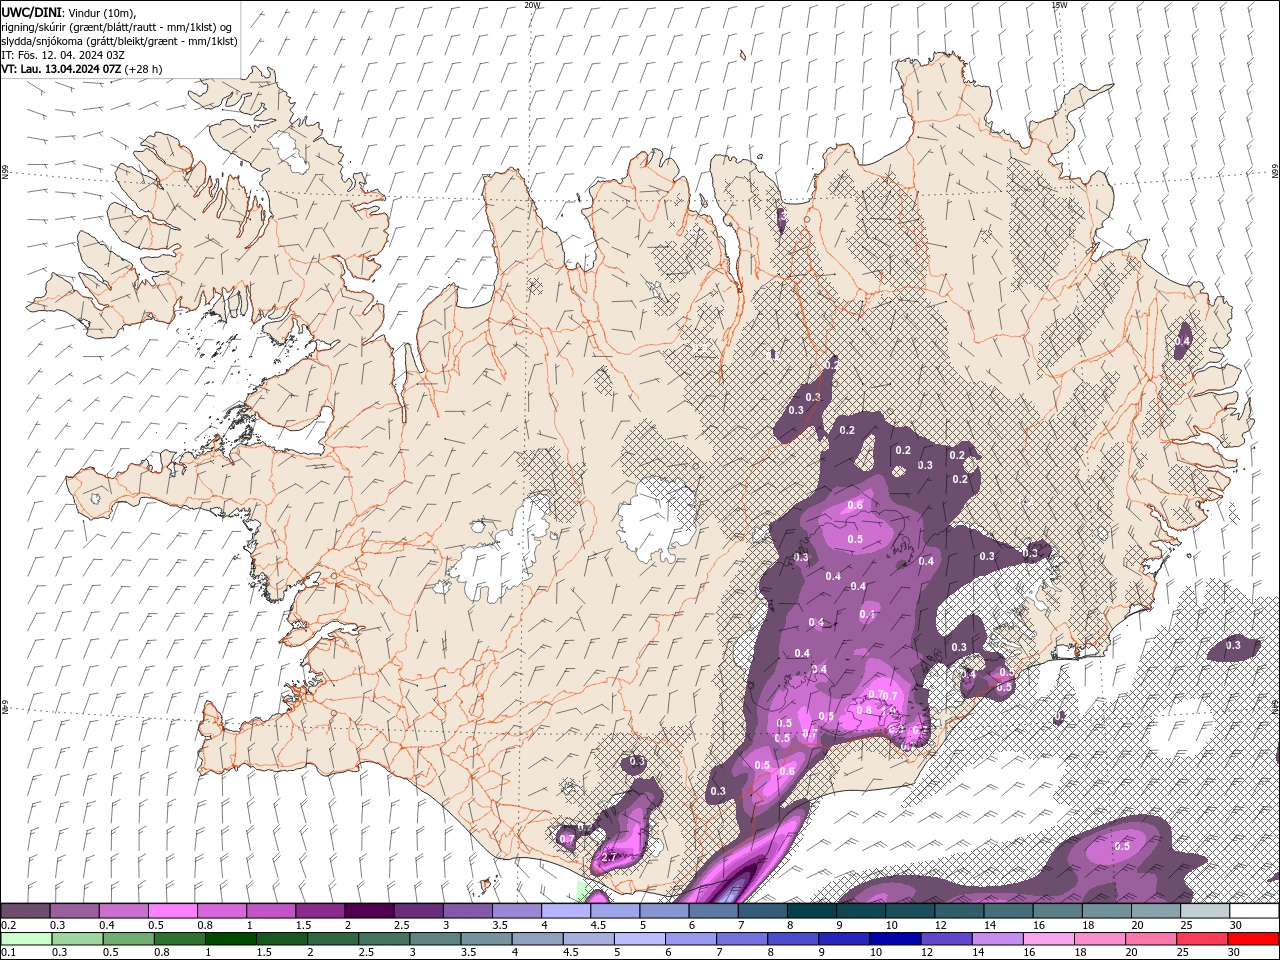Click the 'slydda/snjókoma' legend description line
Screen dimensions: 1280x960
(120, 41)
